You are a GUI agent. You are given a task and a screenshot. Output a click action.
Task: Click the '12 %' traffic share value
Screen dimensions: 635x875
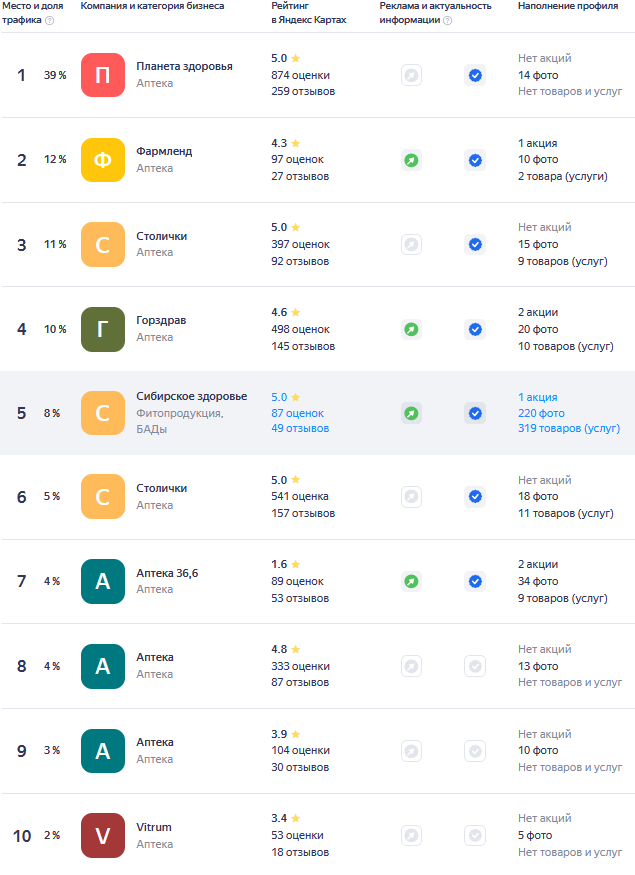55,160
